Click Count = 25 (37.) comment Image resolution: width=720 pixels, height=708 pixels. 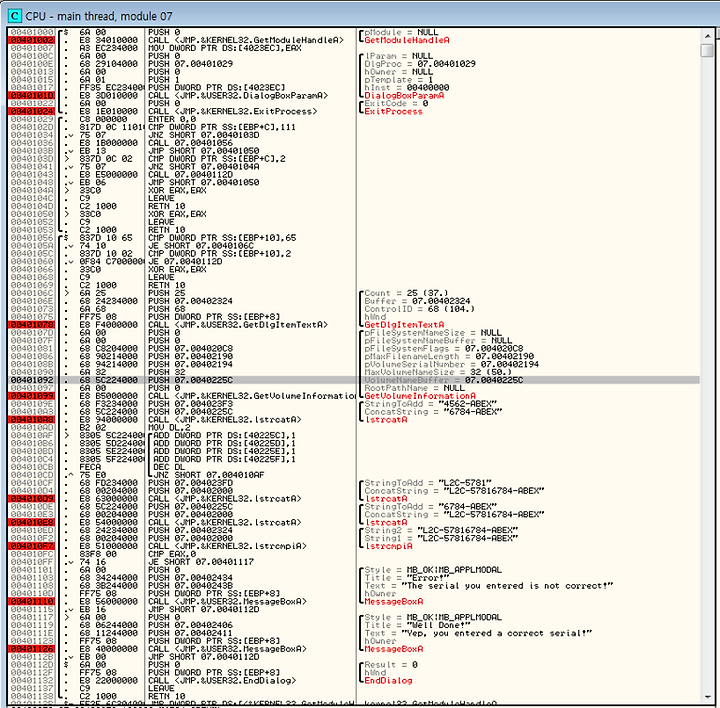tap(406, 293)
